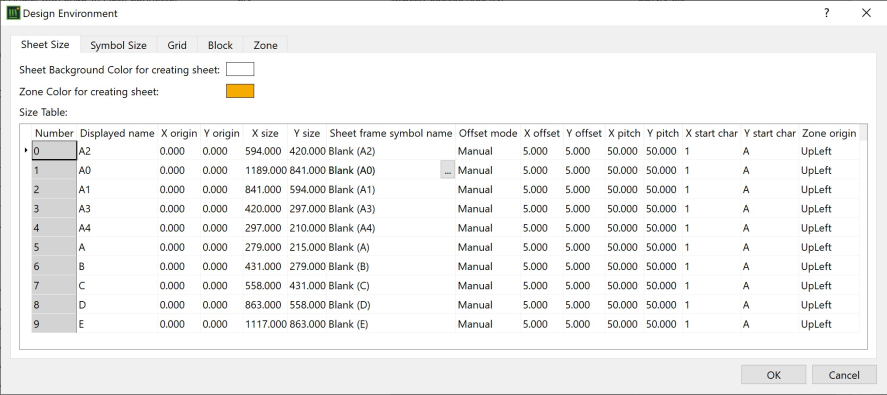Pick the orange Zone Color swatch
887x395 pixels.
click(x=240, y=91)
